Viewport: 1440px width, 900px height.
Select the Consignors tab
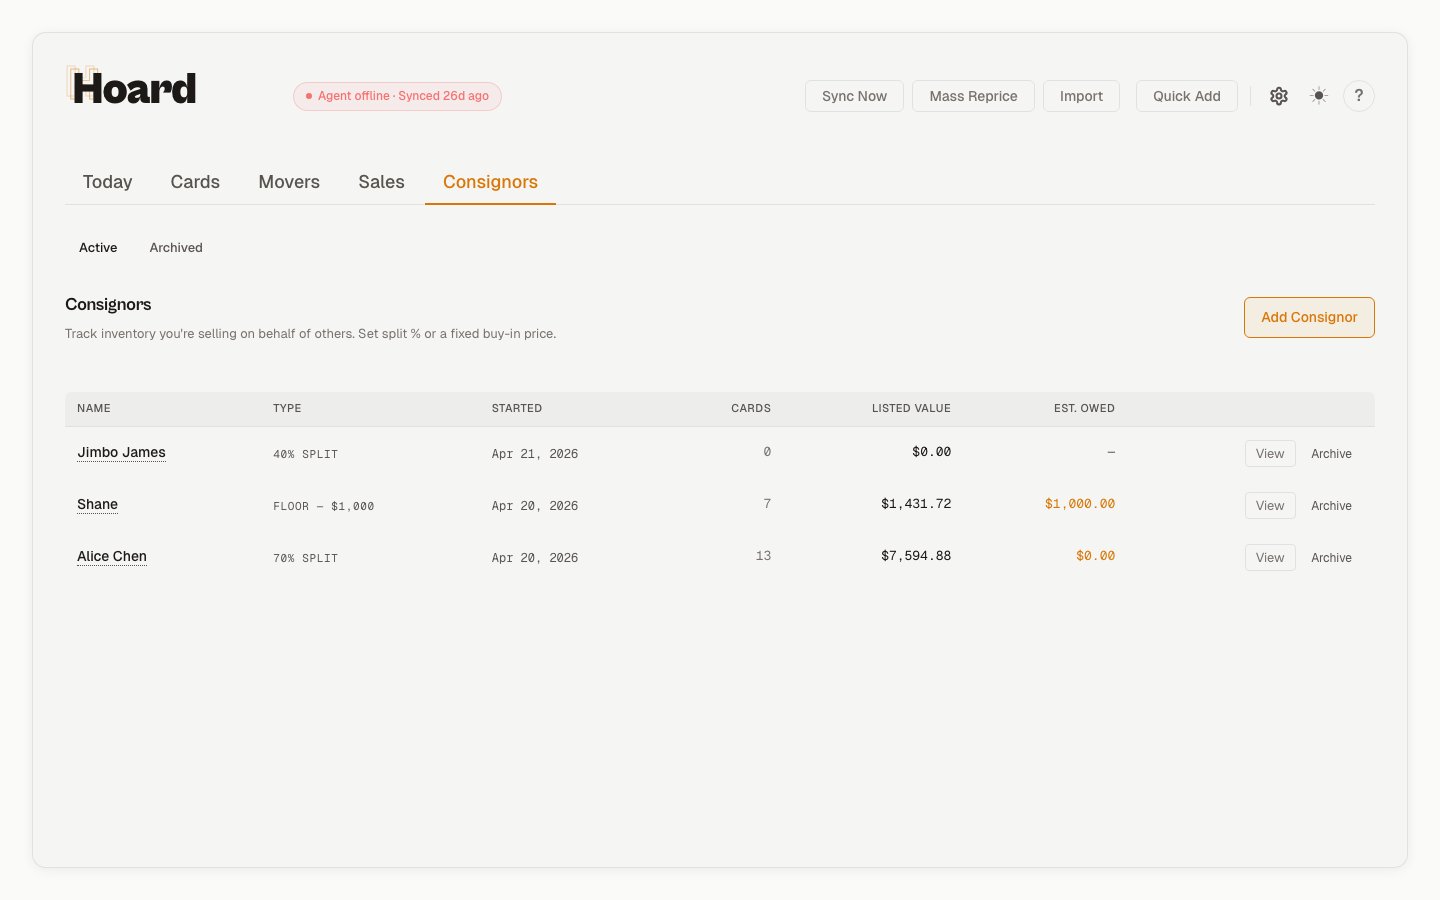point(490,182)
